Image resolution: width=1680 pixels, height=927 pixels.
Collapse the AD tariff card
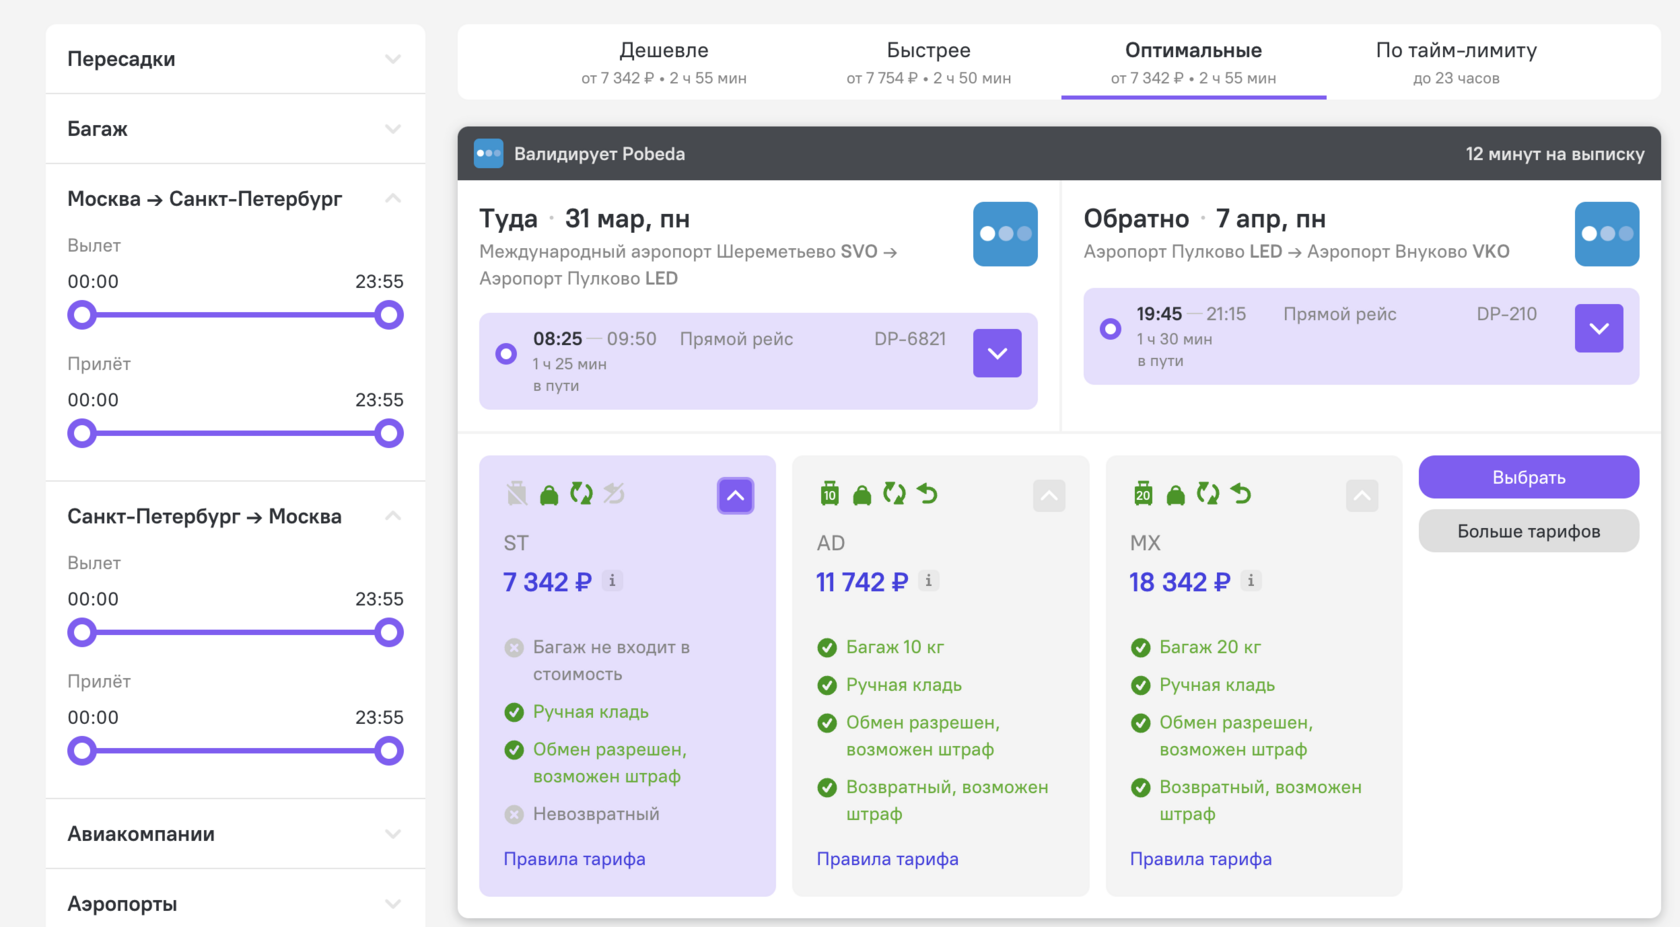(1049, 496)
